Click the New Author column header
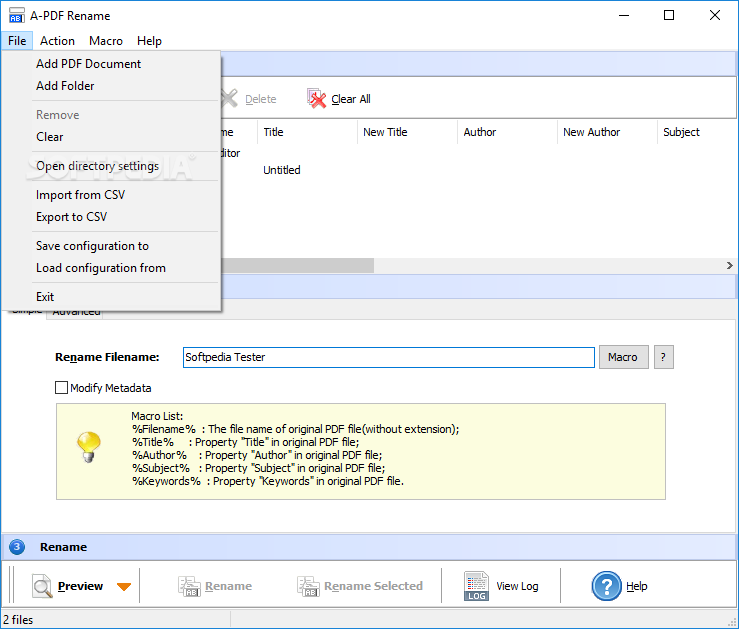 607,132
